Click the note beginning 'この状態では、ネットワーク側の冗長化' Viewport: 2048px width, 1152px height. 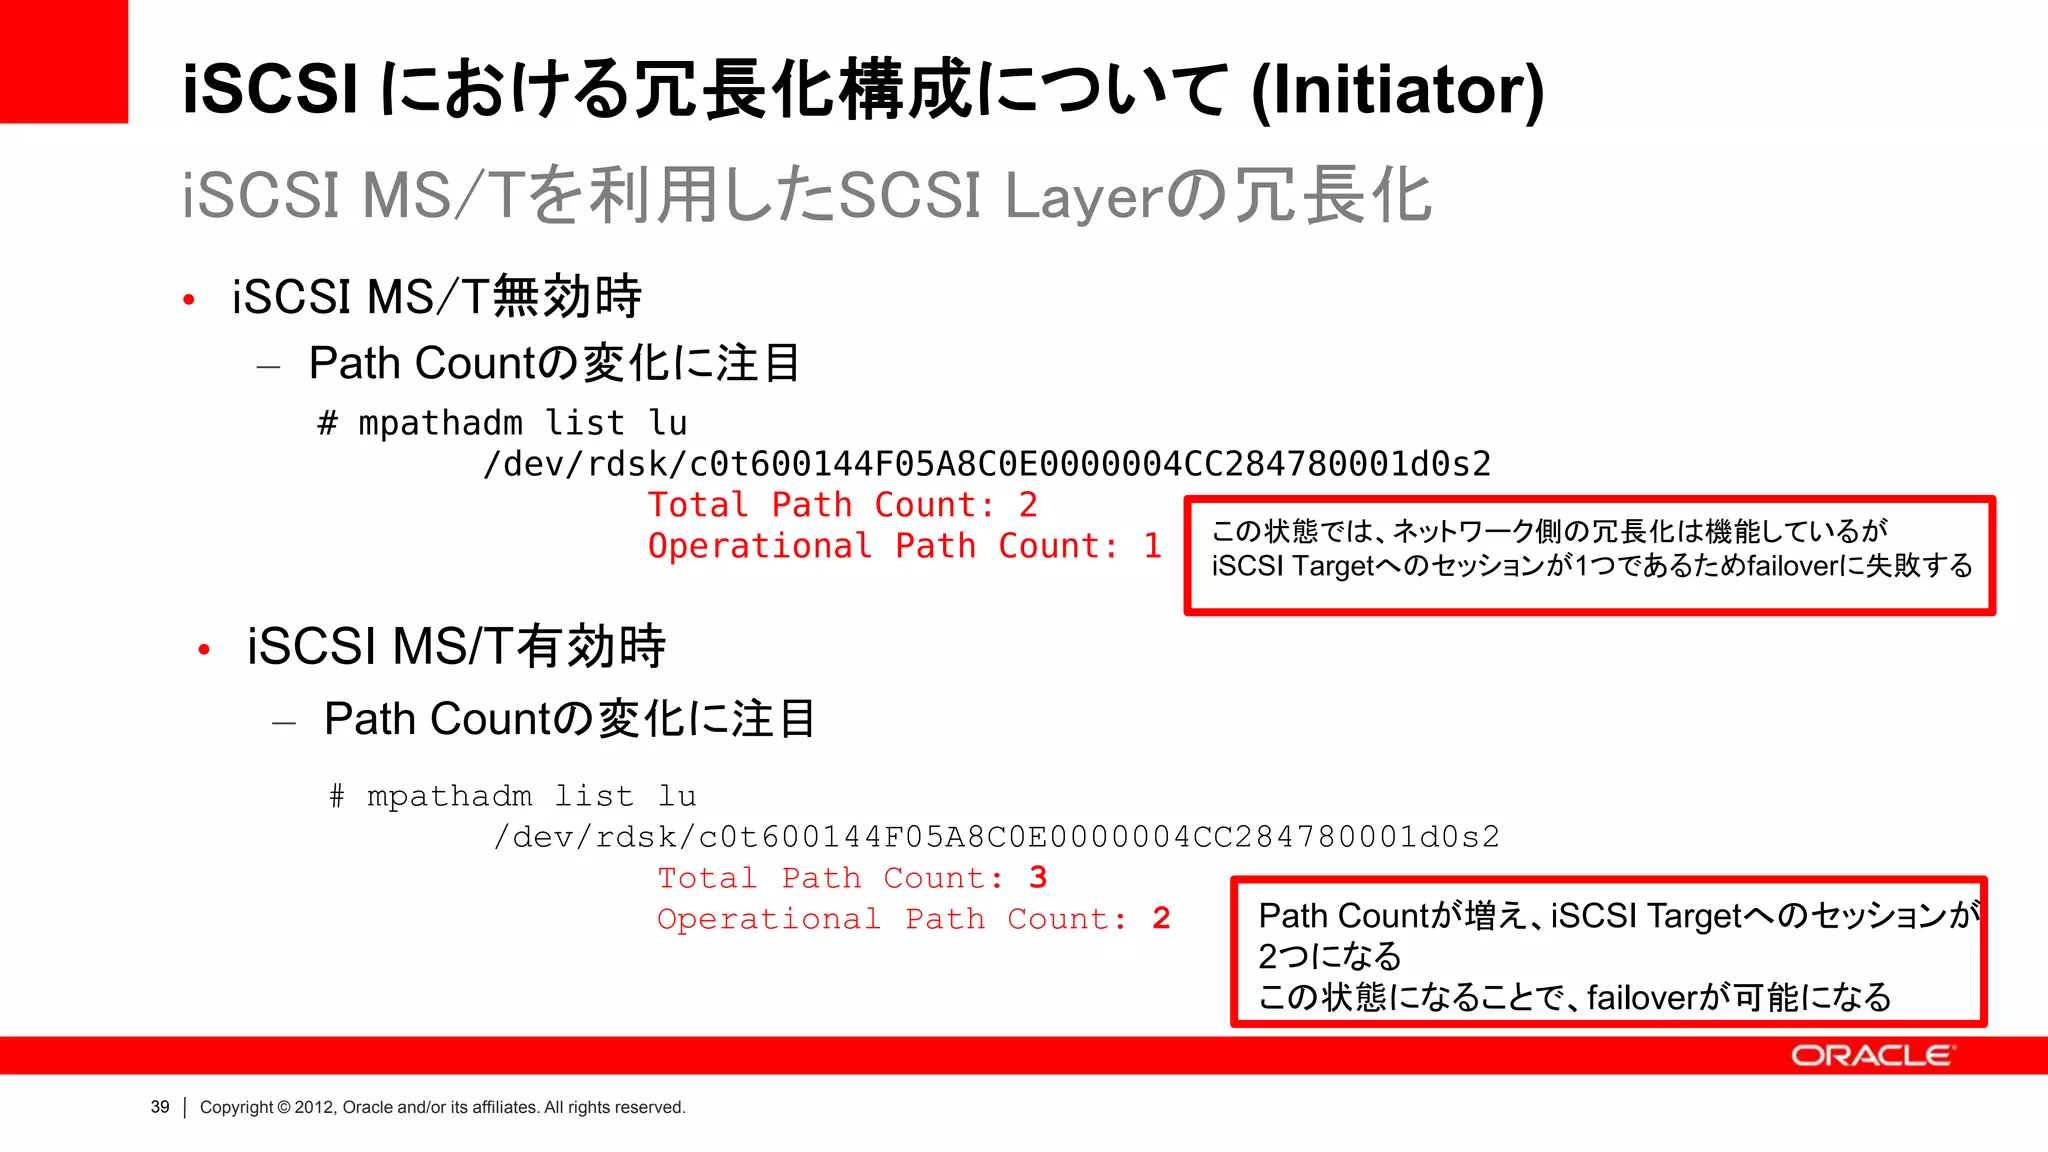(1549, 531)
